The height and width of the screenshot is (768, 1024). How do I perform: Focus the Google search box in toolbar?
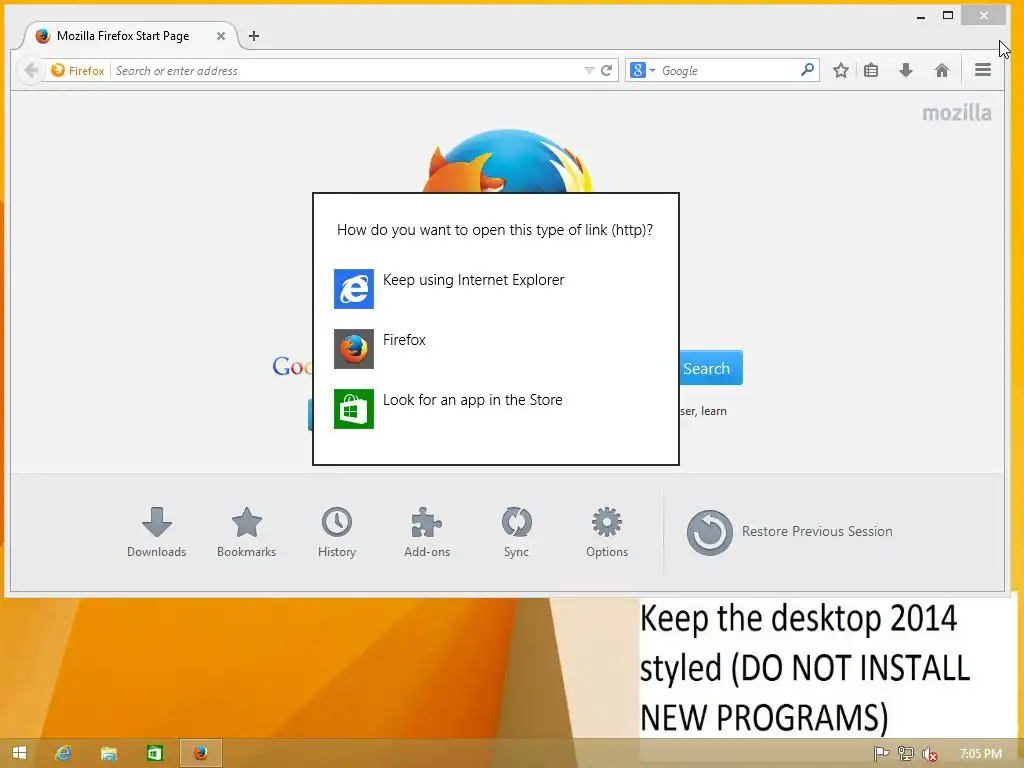[729, 71]
